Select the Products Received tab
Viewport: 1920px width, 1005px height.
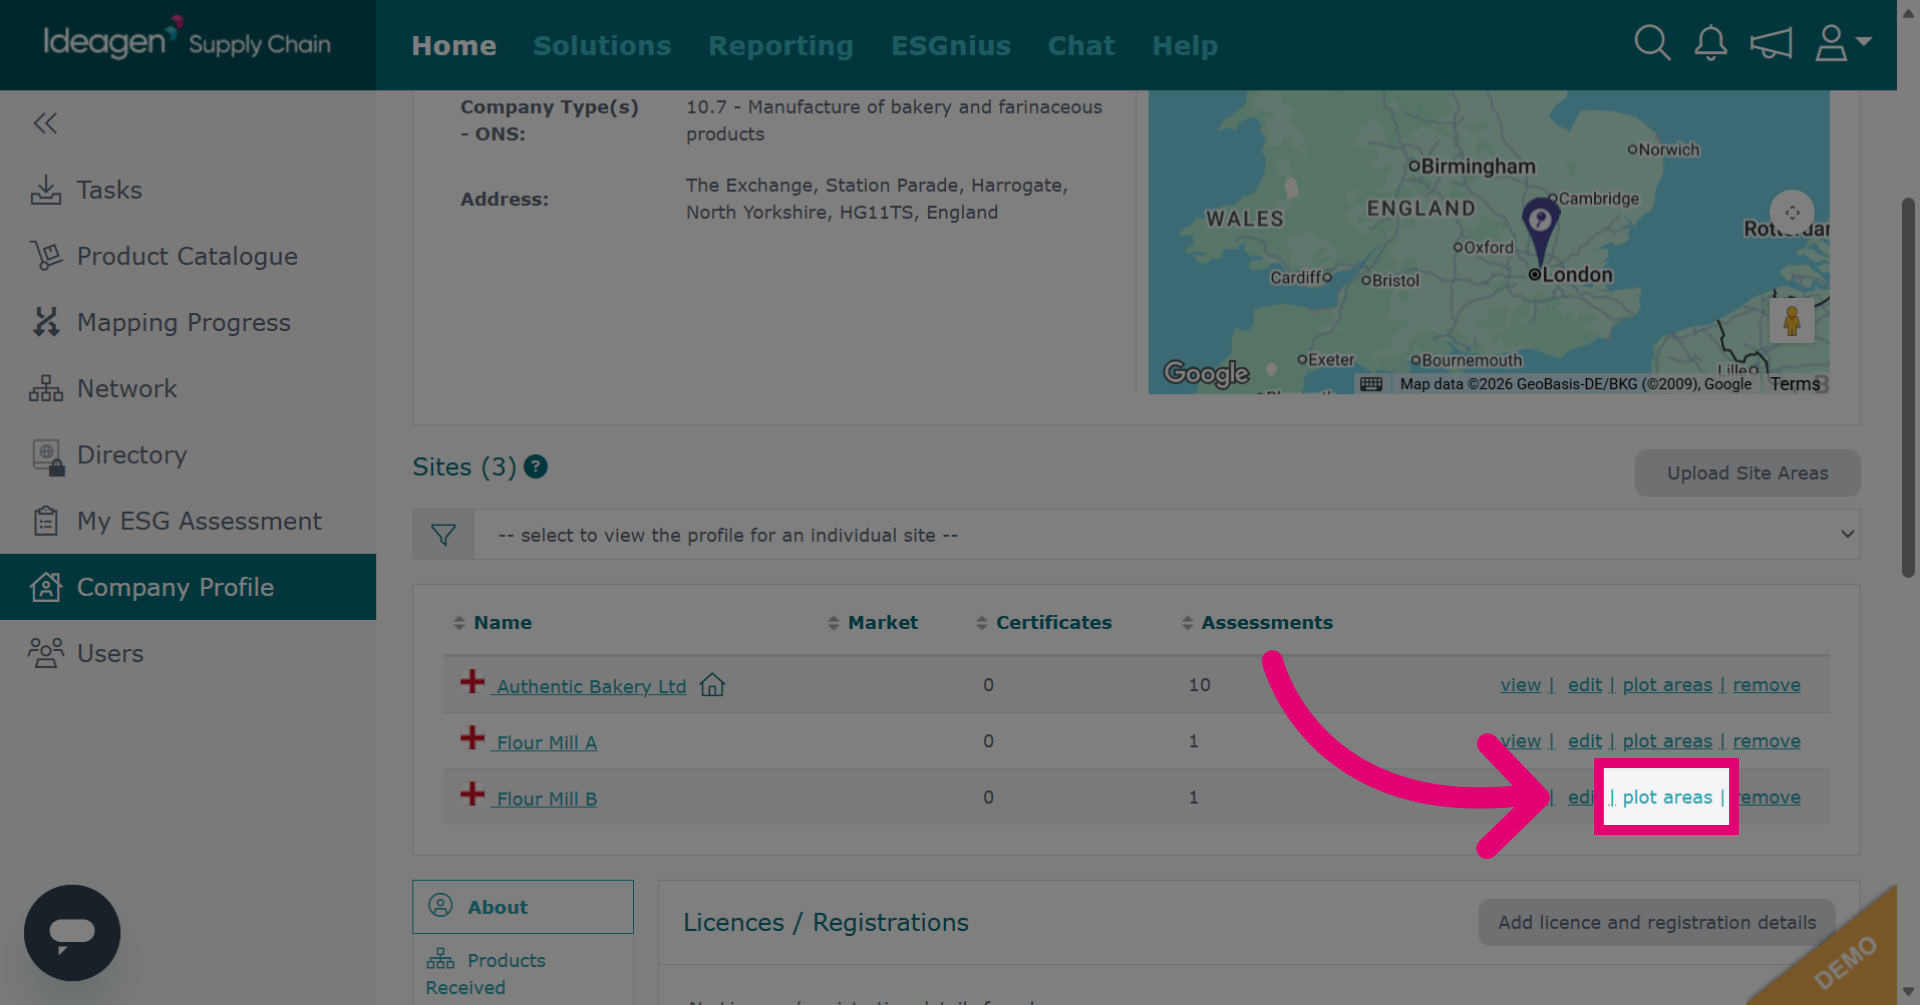point(523,973)
